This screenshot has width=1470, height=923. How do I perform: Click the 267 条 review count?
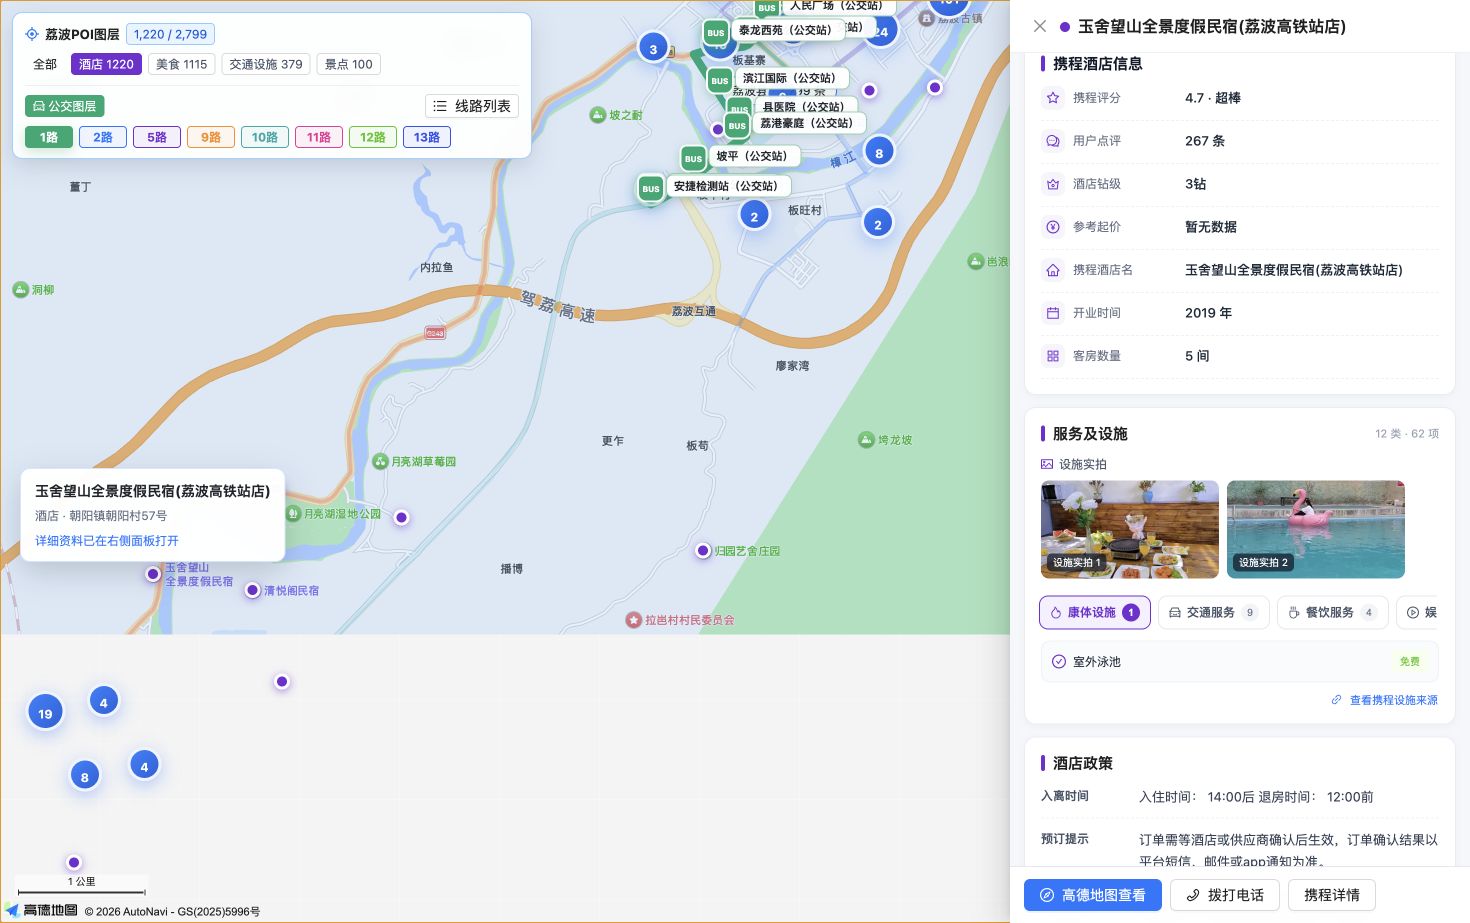click(x=1205, y=141)
